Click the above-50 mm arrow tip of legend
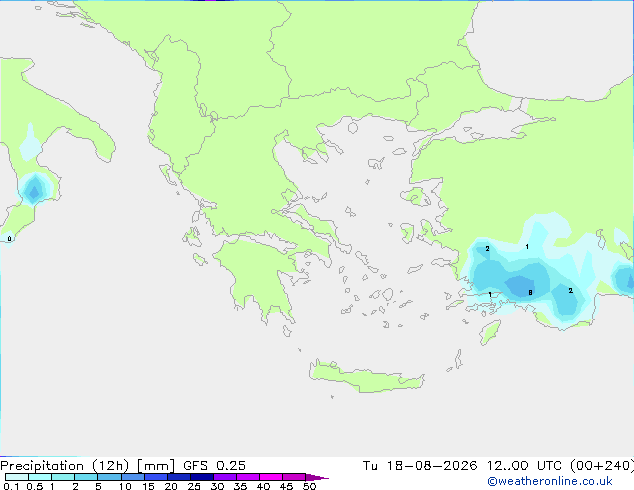Image resolution: width=634 pixels, height=490 pixels. click(317, 477)
